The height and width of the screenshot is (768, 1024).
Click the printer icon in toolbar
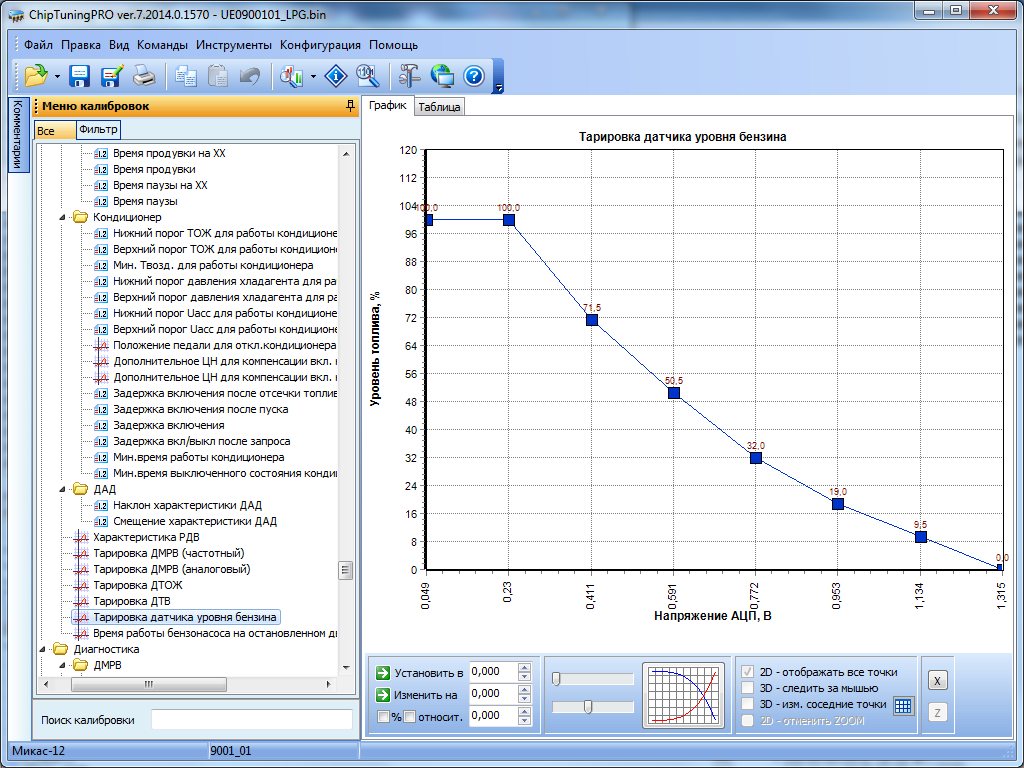click(144, 75)
